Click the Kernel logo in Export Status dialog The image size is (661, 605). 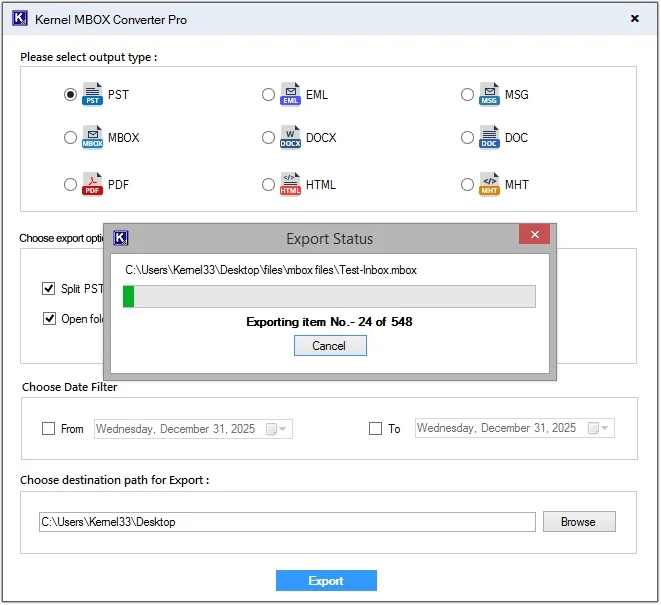tap(121, 238)
